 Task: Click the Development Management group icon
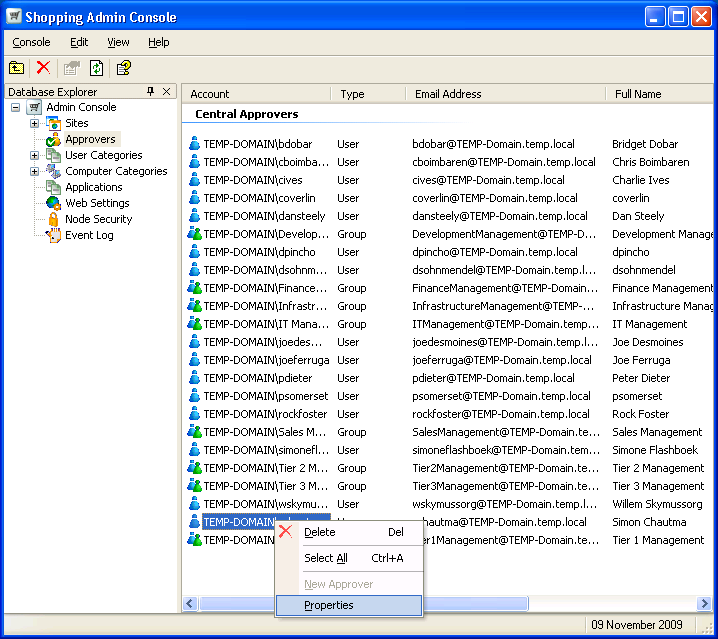[195, 234]
